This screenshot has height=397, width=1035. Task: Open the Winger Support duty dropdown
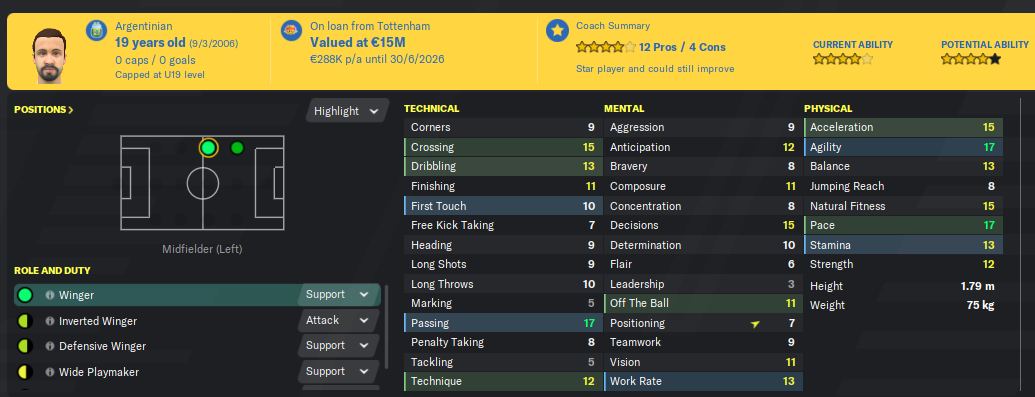[337, 295]
